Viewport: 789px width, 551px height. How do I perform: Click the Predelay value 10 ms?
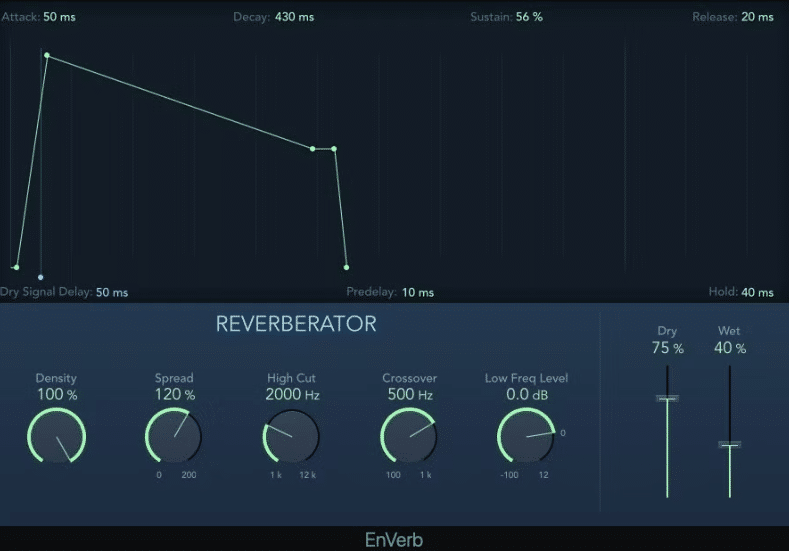pyautogui.click(x=418, y=293)
